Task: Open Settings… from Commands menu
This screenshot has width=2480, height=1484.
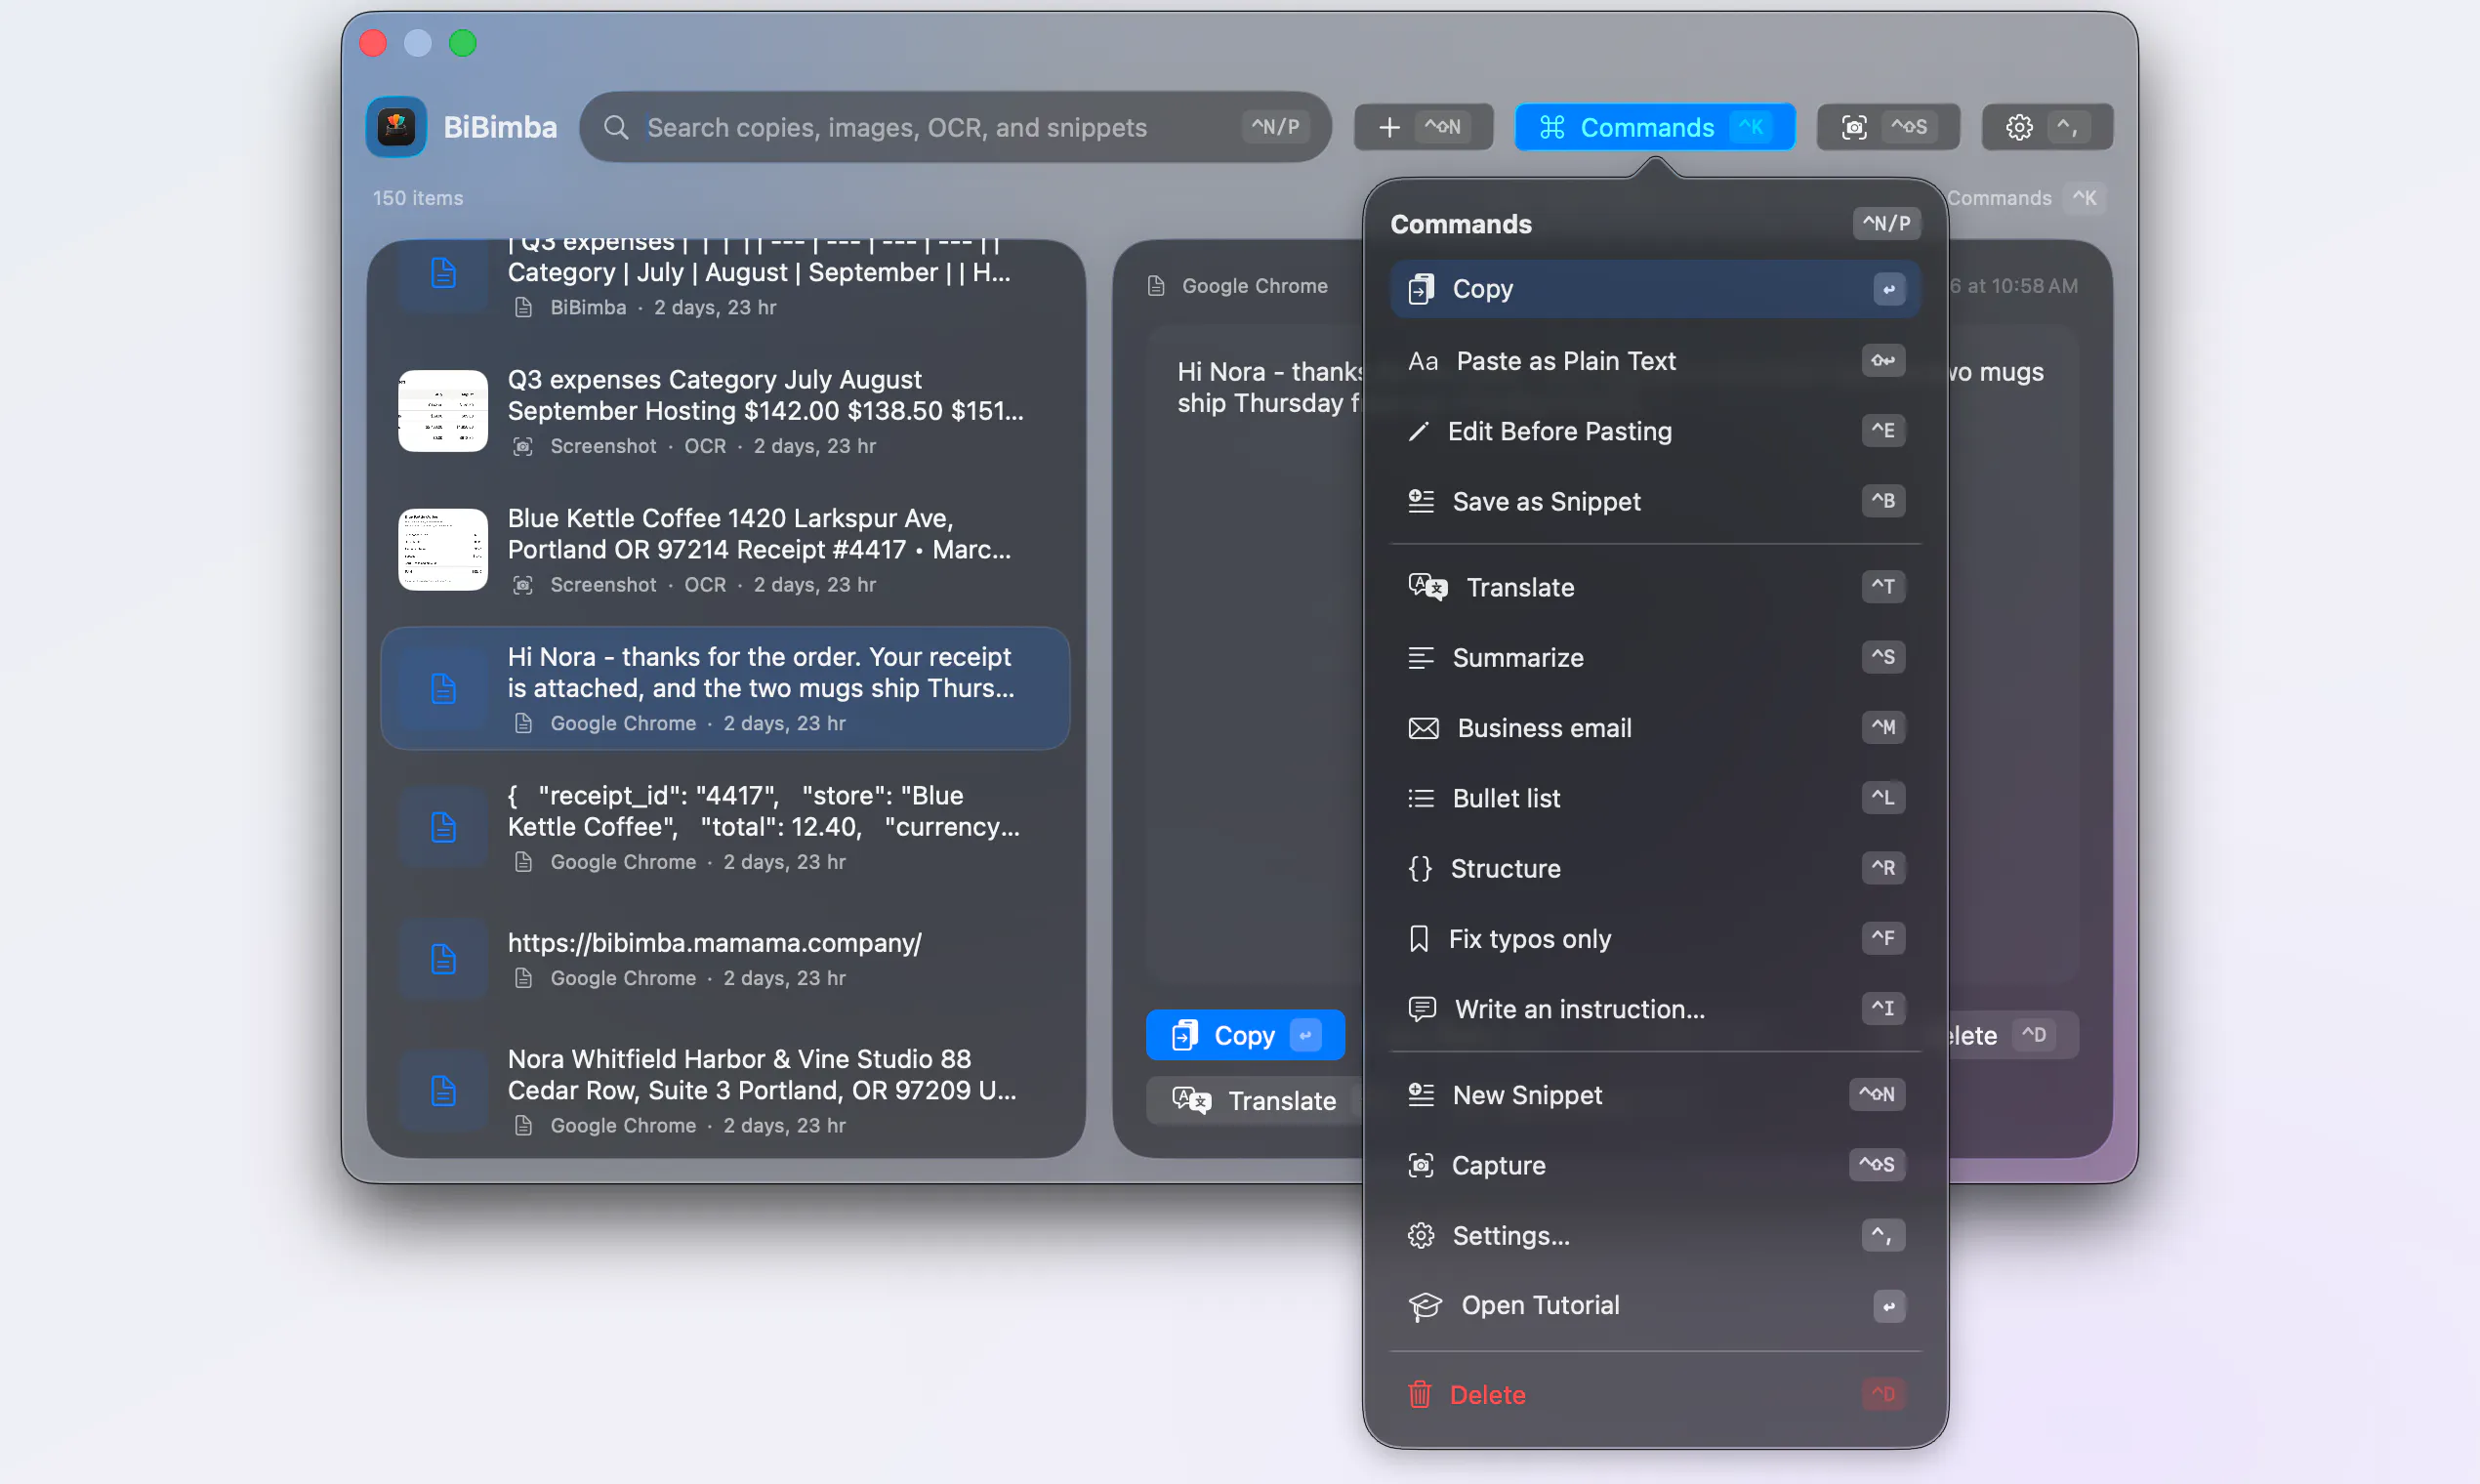Action: 1655,1236
